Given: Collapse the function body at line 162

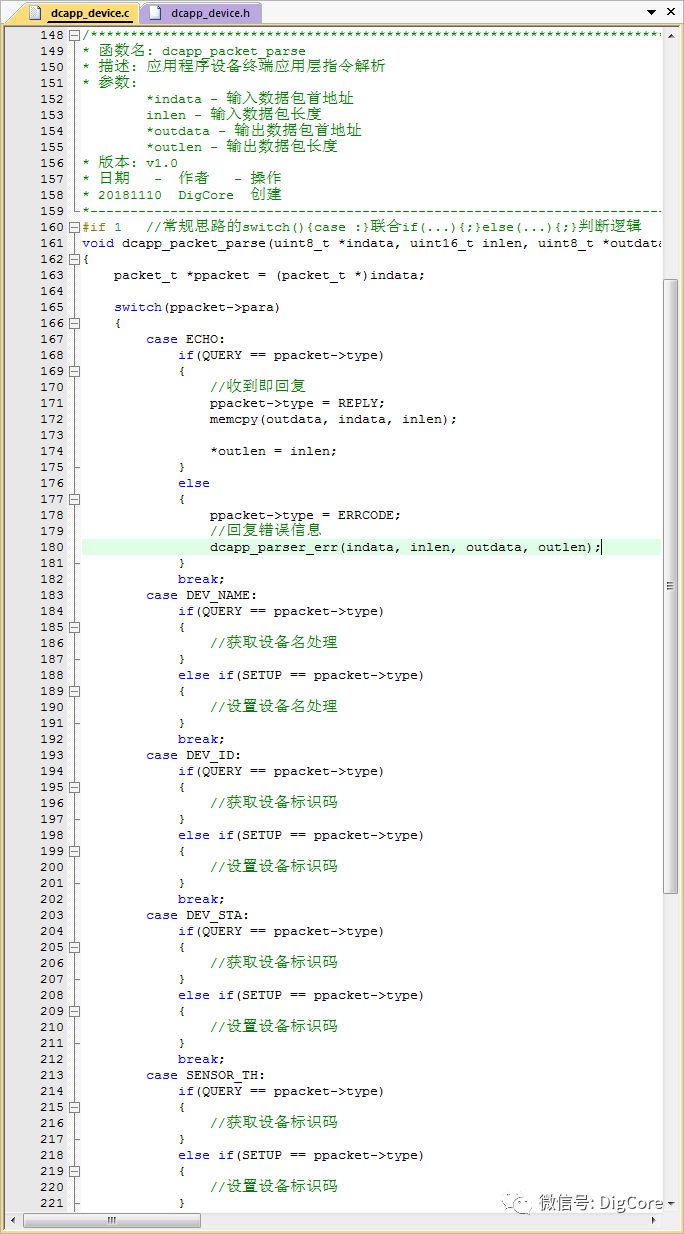Looking at the screenshot, I should (74, 259).
